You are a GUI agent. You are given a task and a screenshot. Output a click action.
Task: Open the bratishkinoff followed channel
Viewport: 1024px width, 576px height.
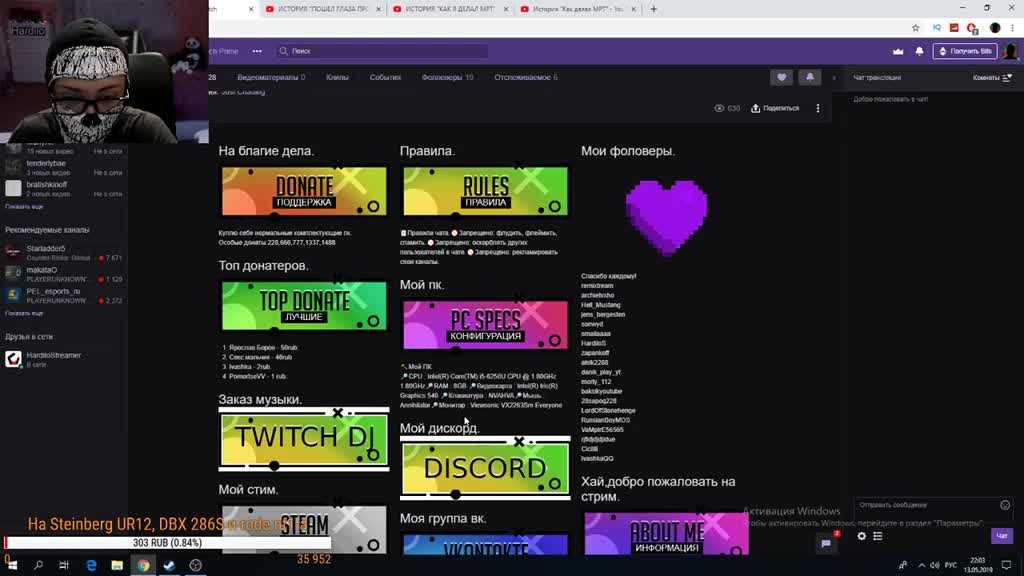pyautogui.click(x=63, y=189)
